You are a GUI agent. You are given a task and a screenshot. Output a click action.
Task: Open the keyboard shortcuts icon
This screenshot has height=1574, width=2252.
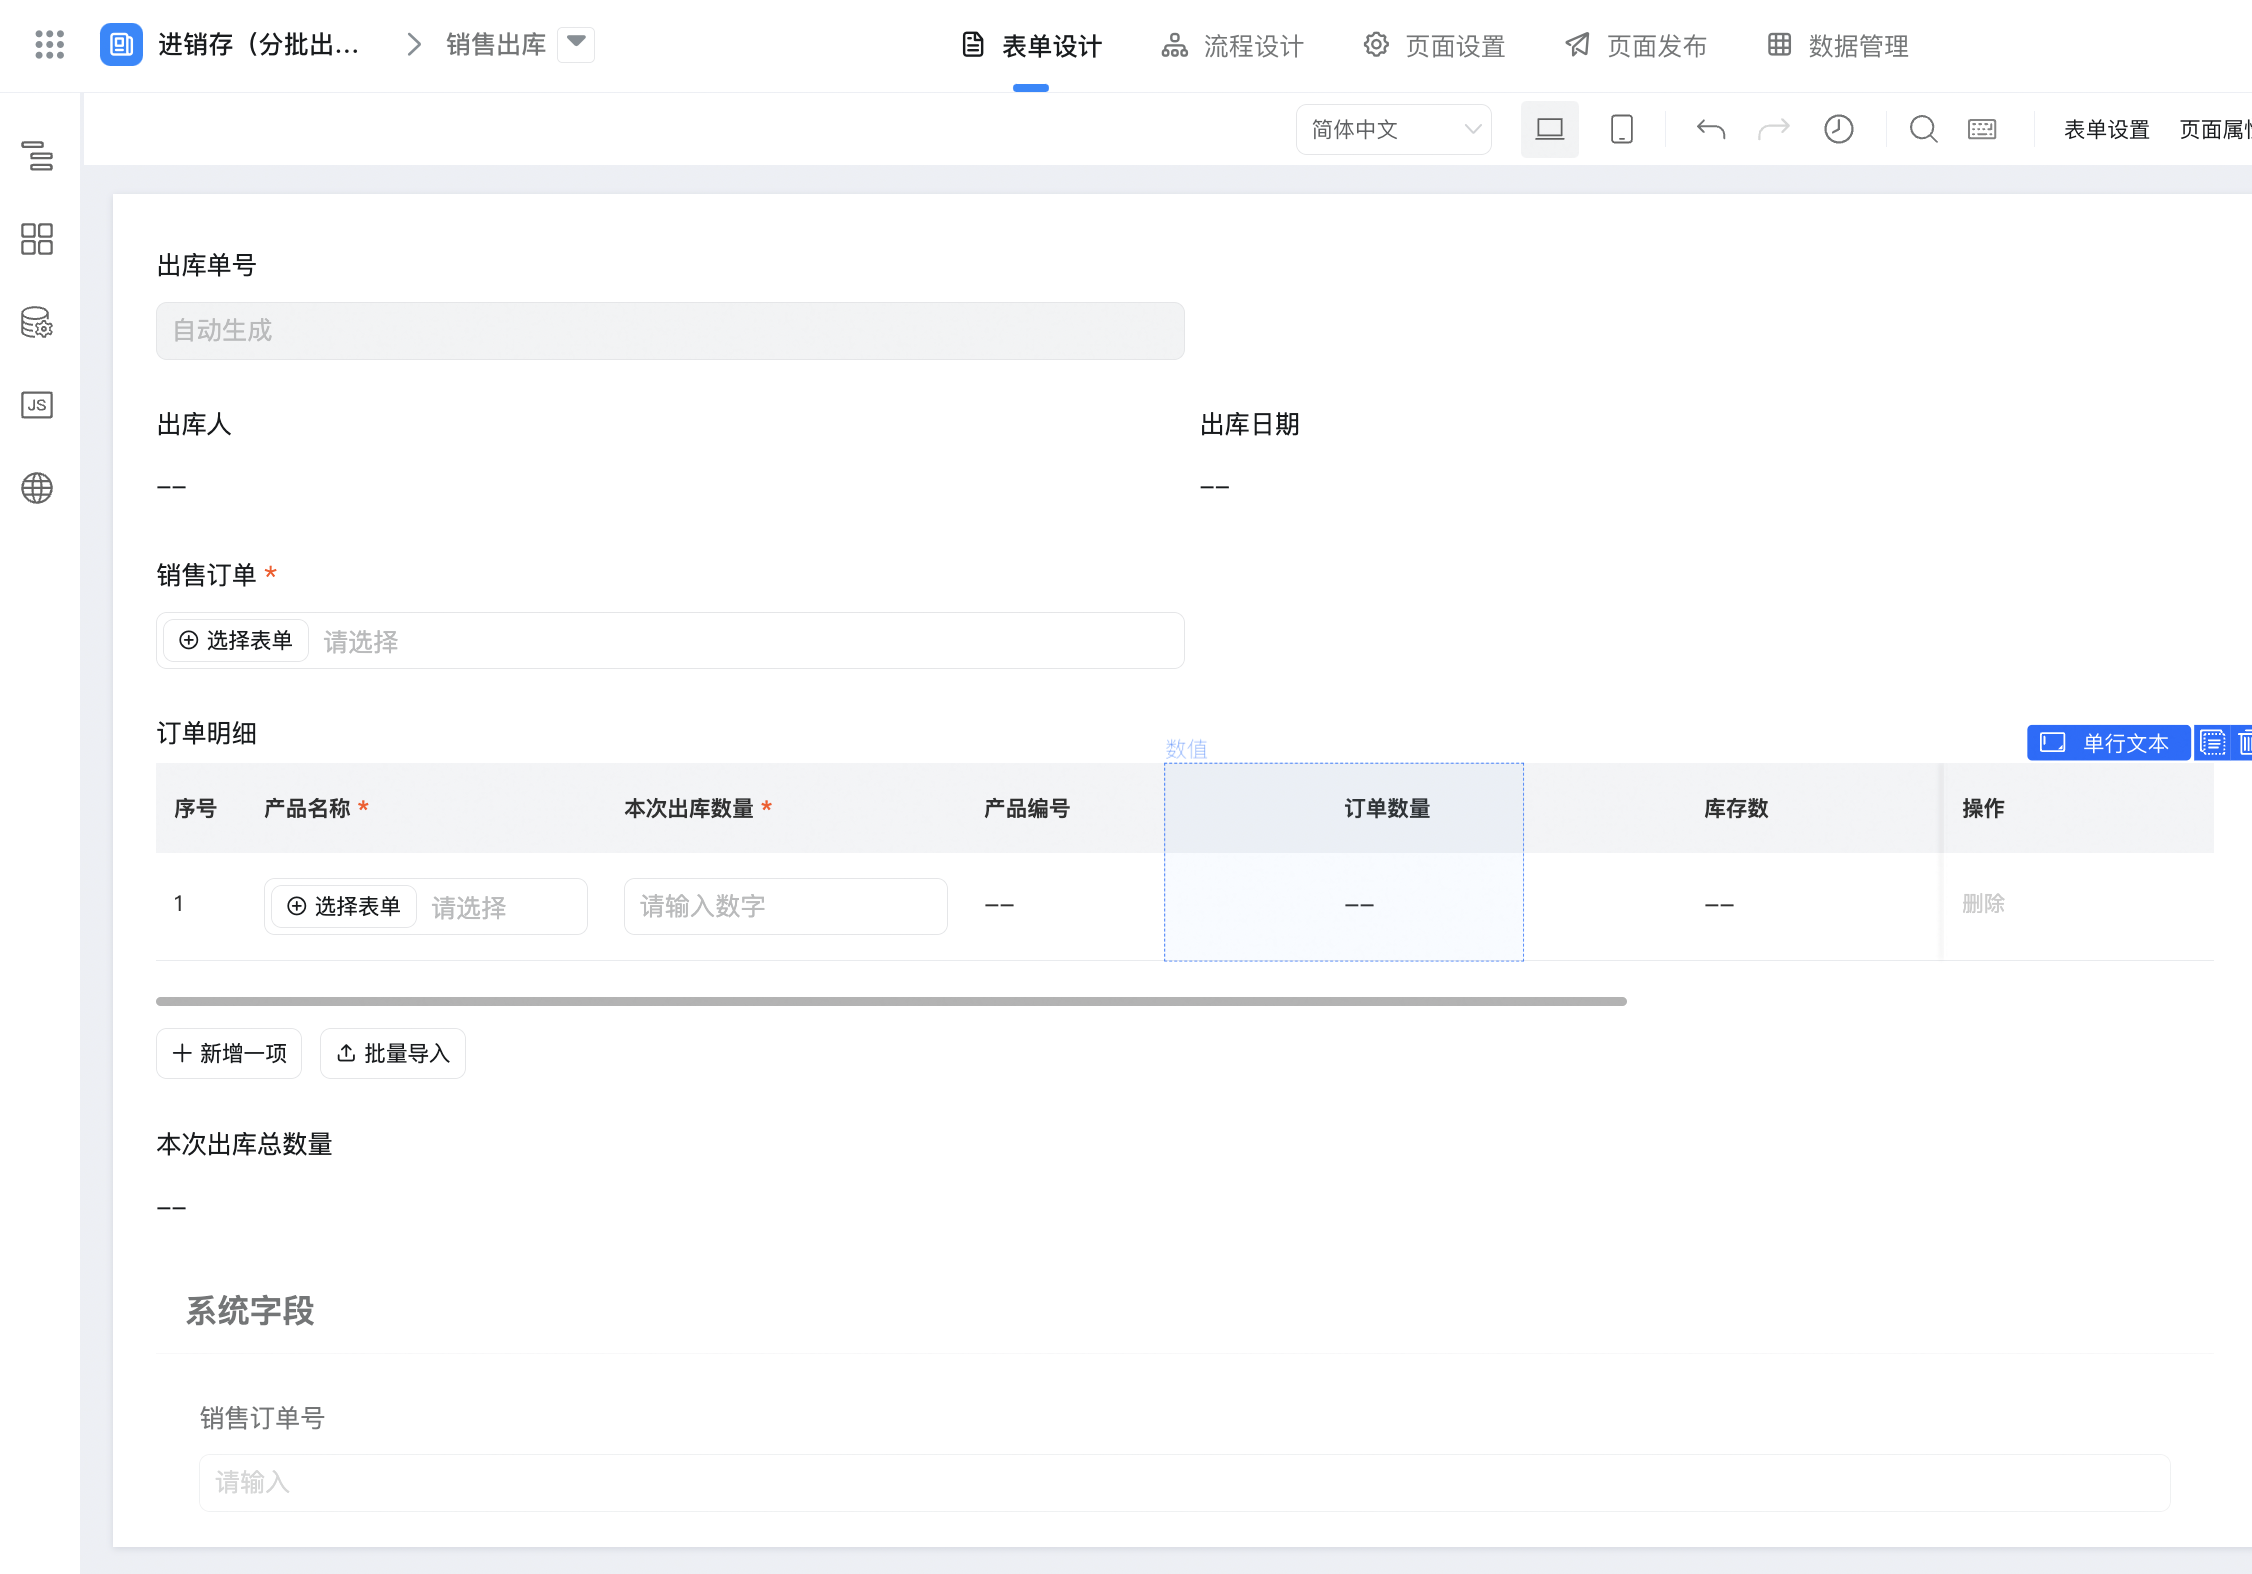point(1982,129)
